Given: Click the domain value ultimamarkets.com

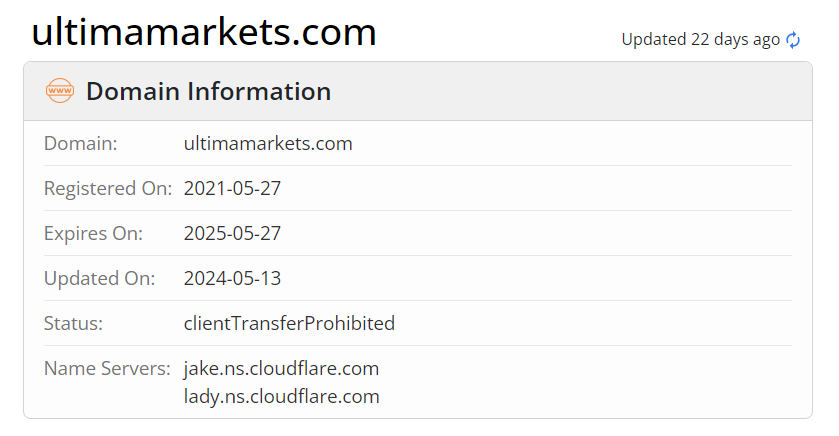Looking at the screenshot, I should click(268, 143).
